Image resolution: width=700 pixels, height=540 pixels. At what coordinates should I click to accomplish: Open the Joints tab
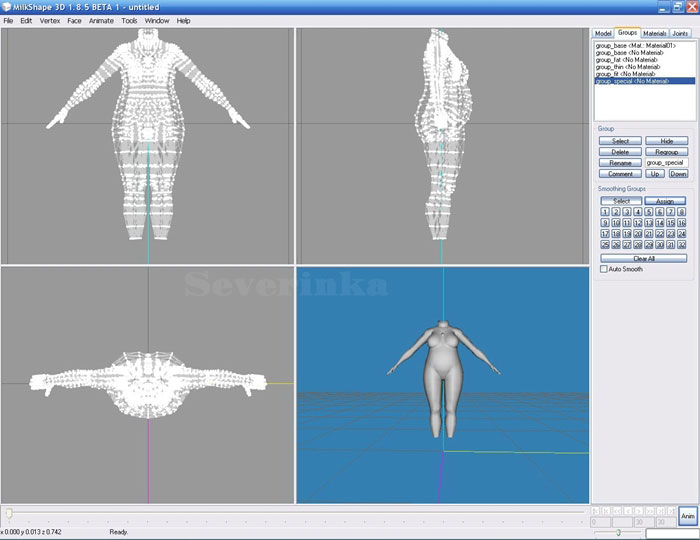[x=680, y=33]
